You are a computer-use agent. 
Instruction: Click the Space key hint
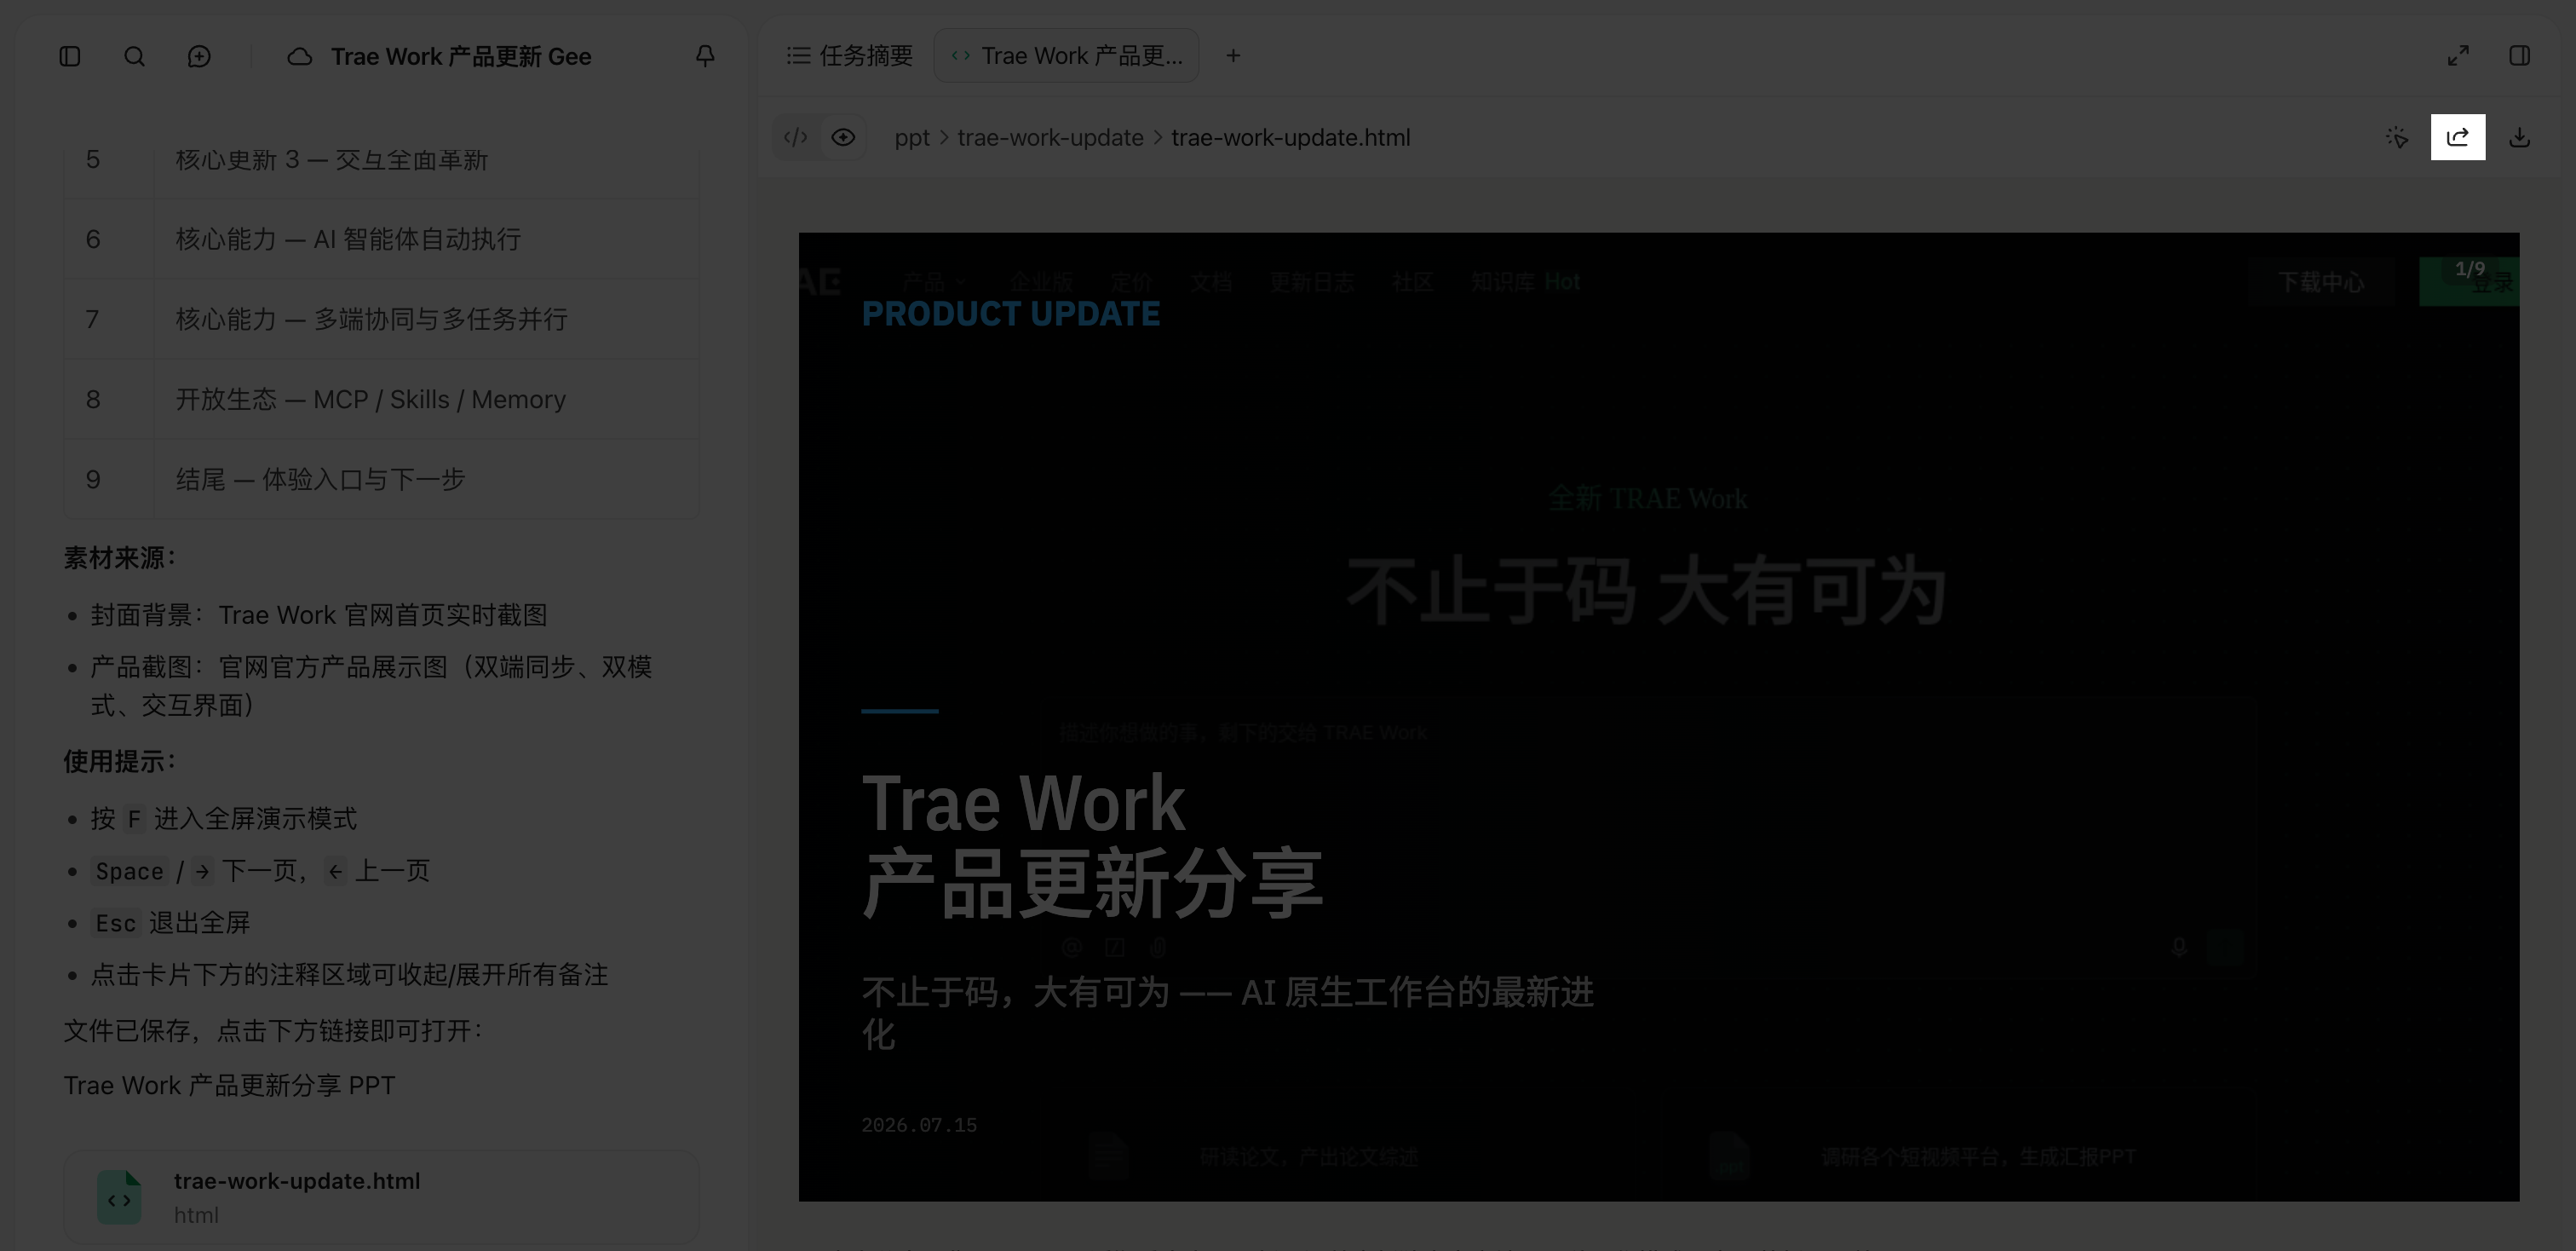pos(129,871)
